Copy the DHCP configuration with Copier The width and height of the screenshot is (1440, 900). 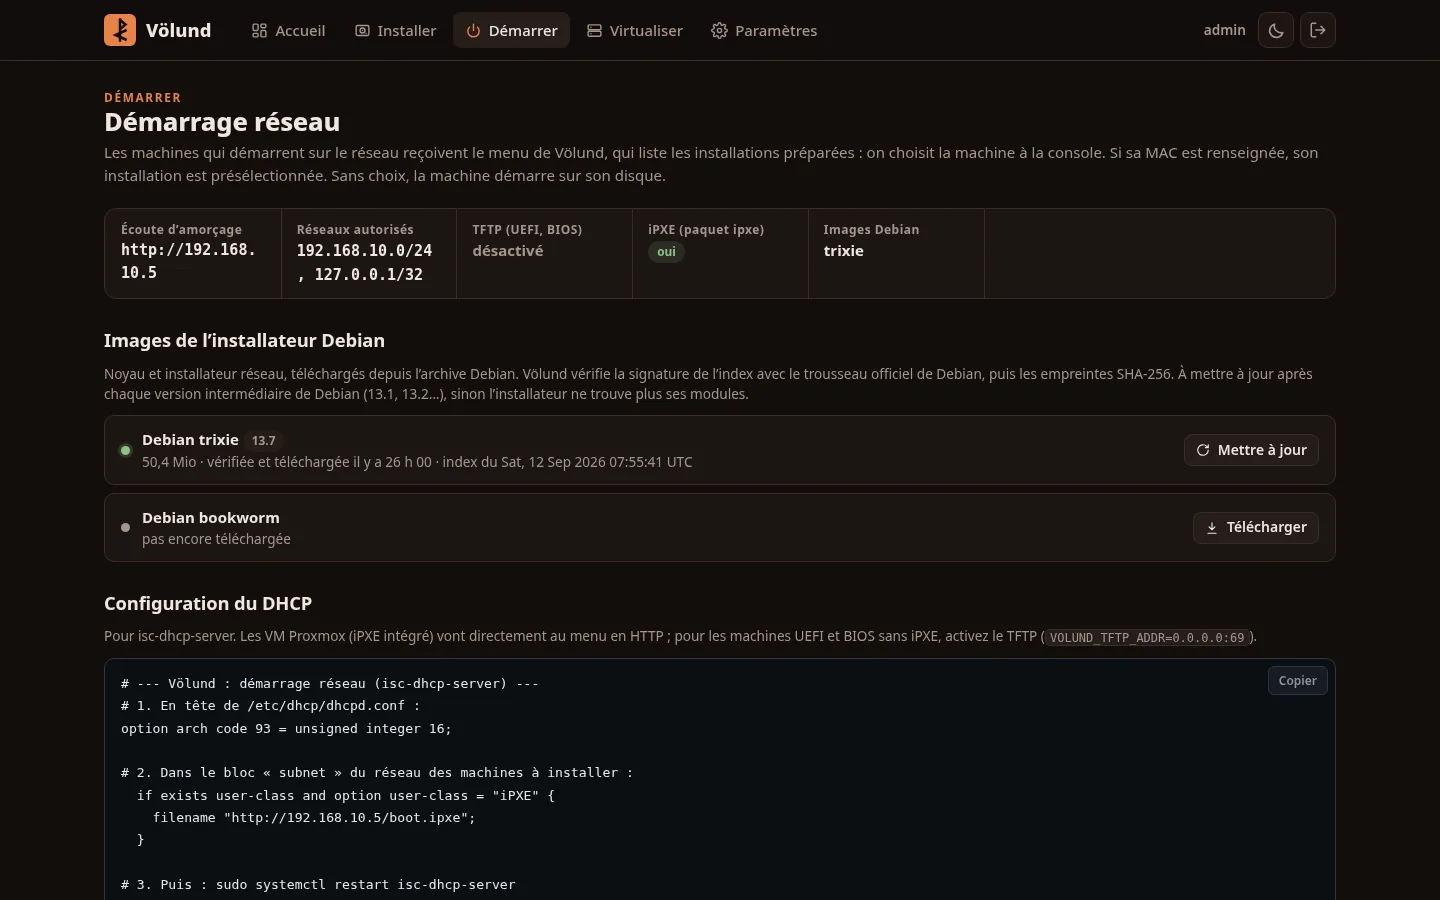point(1297,680)
